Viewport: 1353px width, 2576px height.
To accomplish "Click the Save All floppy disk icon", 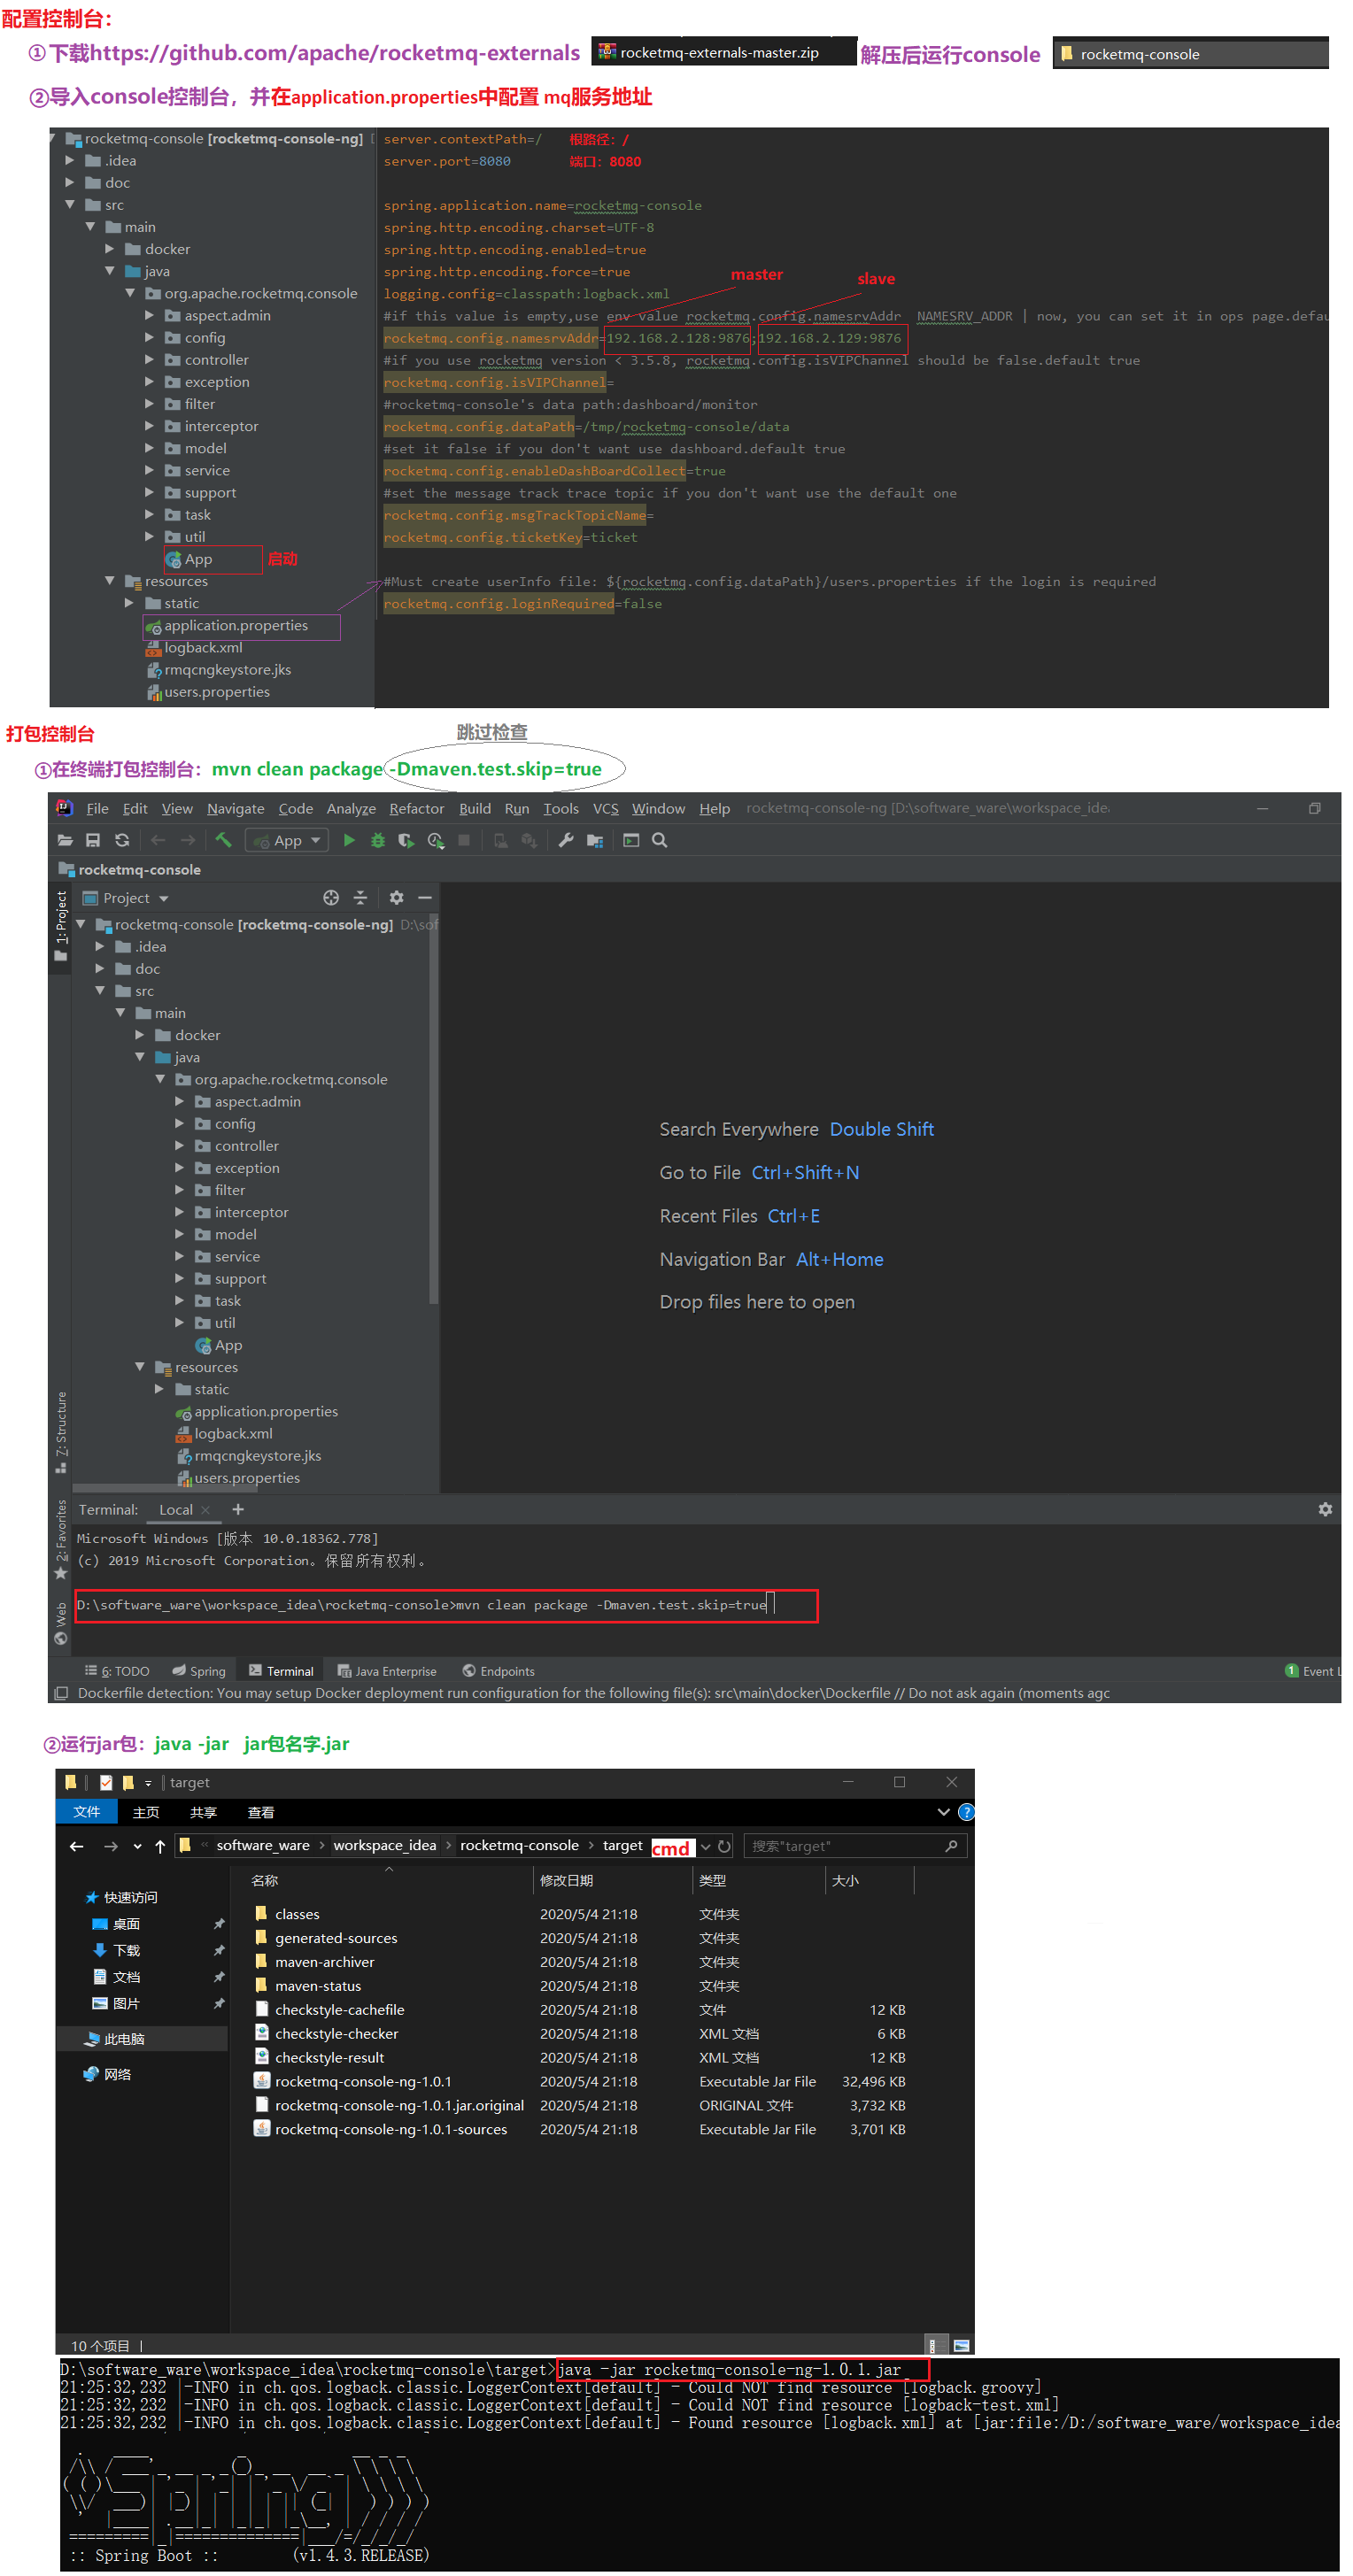I will click(93, 840).
